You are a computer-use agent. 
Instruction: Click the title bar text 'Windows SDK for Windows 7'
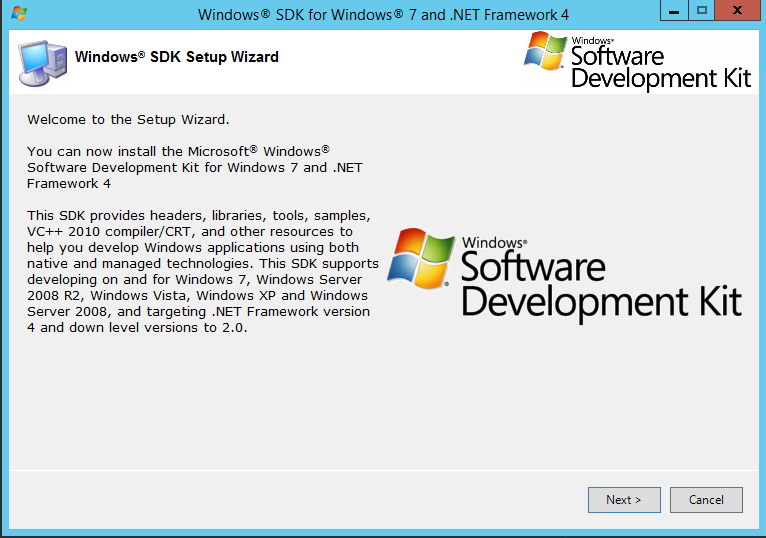click(306, 15)
